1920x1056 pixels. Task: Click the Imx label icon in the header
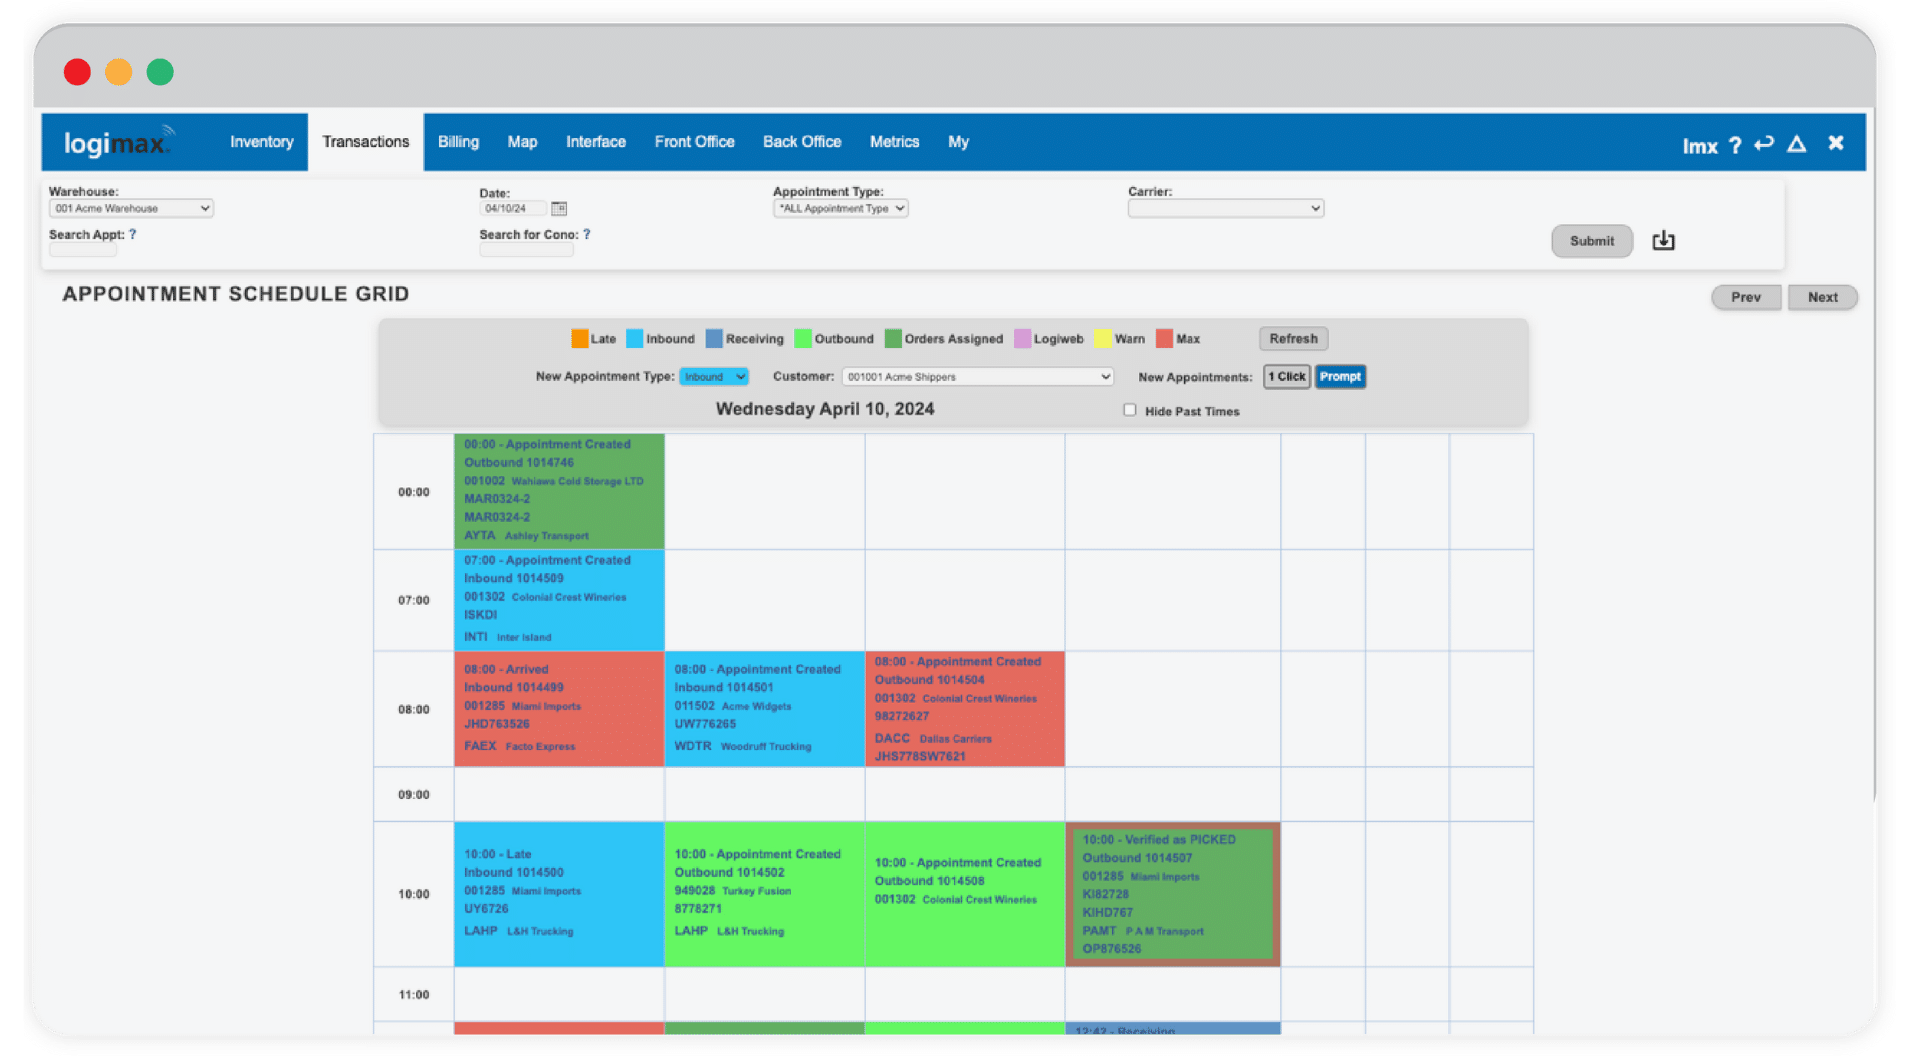click(x=1700, y=145)
